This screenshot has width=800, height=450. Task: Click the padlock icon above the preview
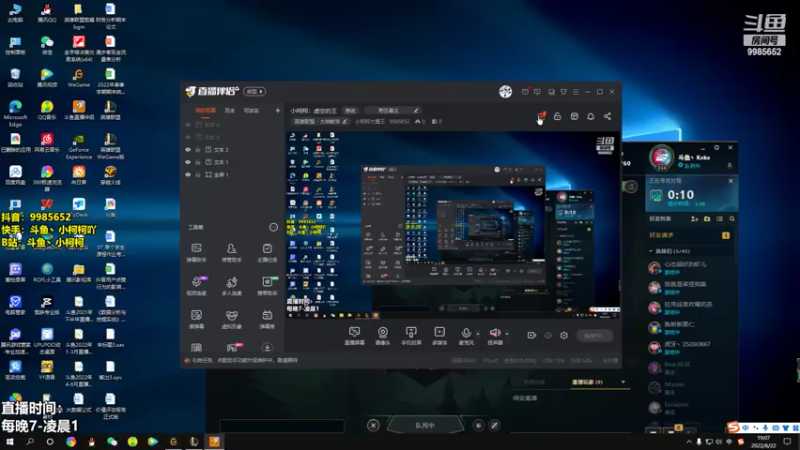tap(557, 116)
